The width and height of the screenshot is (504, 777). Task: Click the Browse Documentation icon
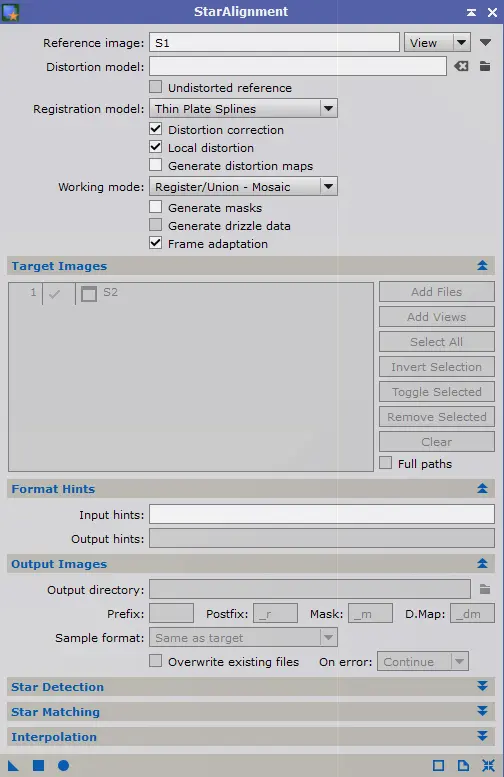pyautogui.click(x=463, y=766)
